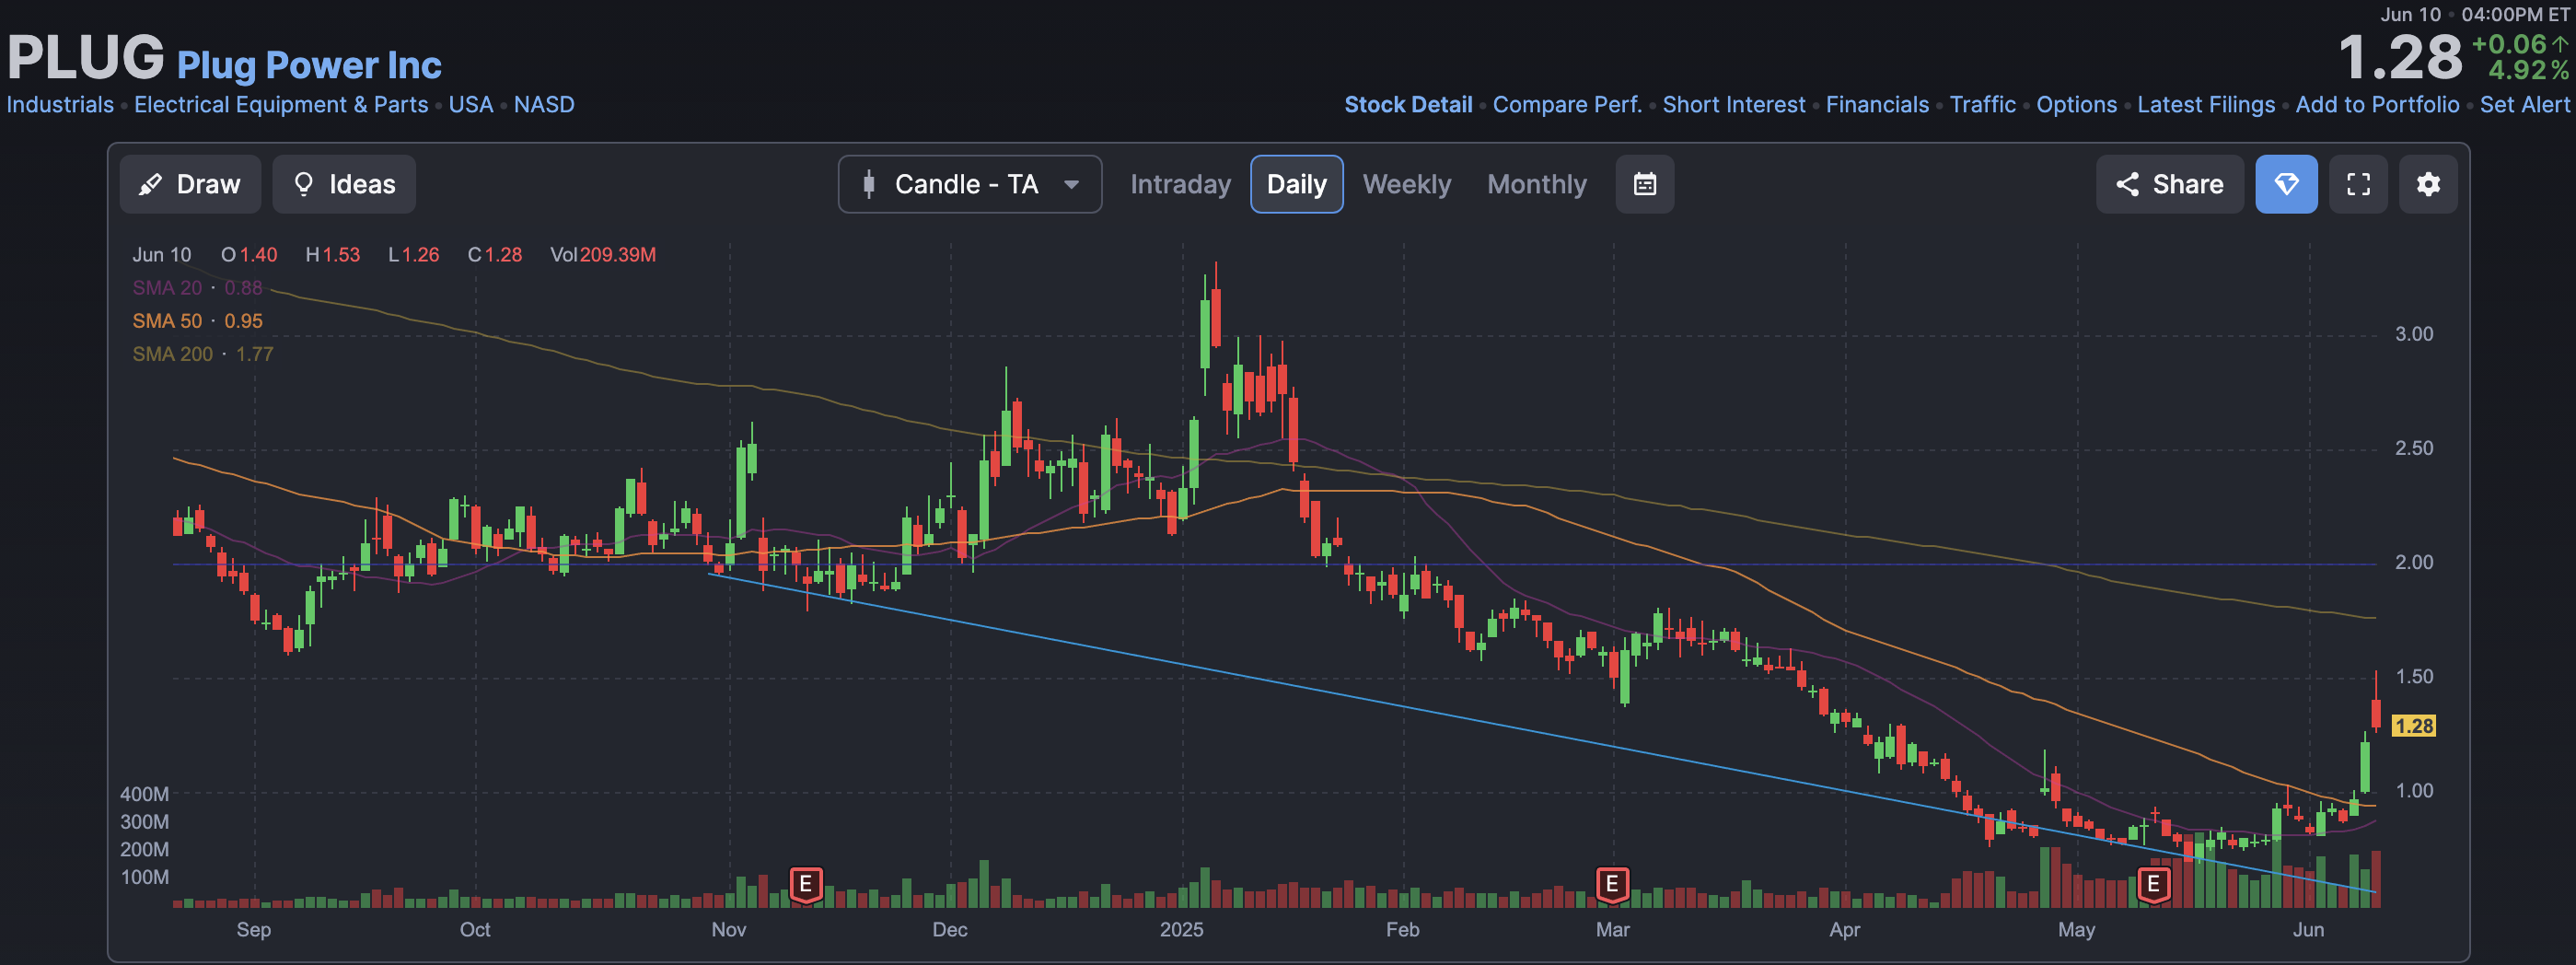Click the share icon next to Share
The height and width of the screenshot is (965, 2576).
coord(2127,184)
